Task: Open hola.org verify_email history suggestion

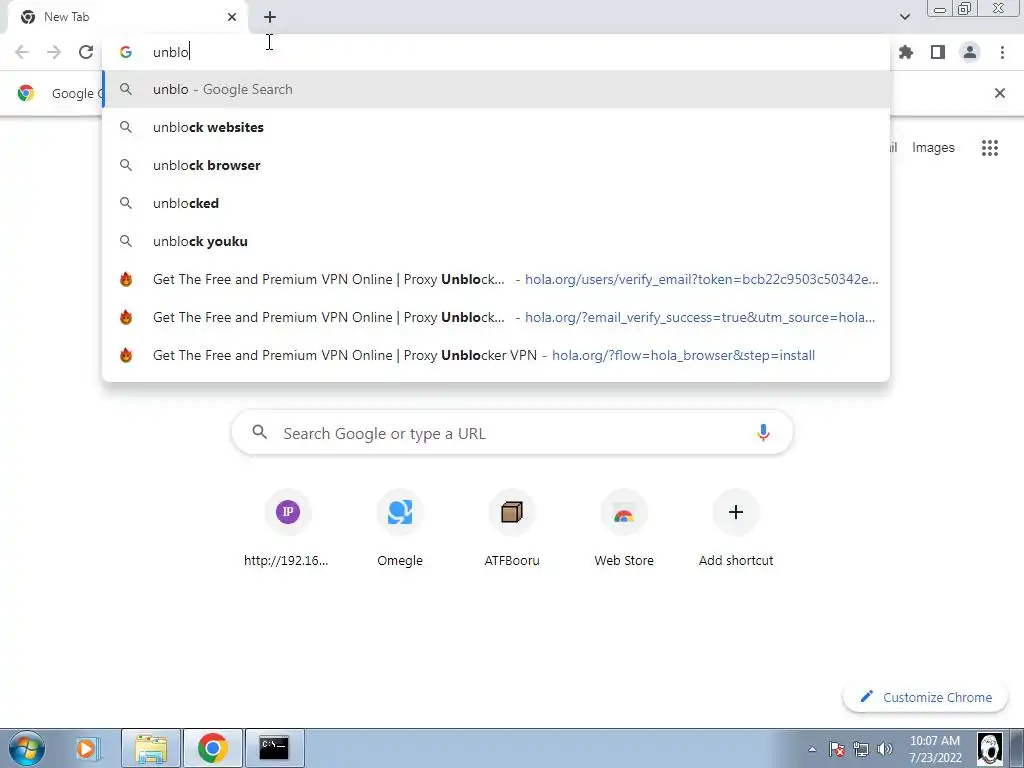Action: pyautogui.click(x=496, y=280)
